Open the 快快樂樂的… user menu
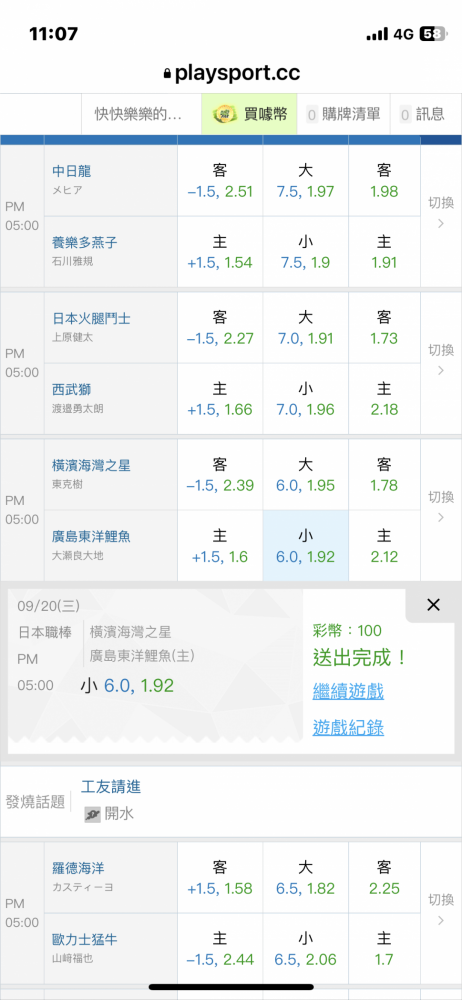 coord(138,114)
